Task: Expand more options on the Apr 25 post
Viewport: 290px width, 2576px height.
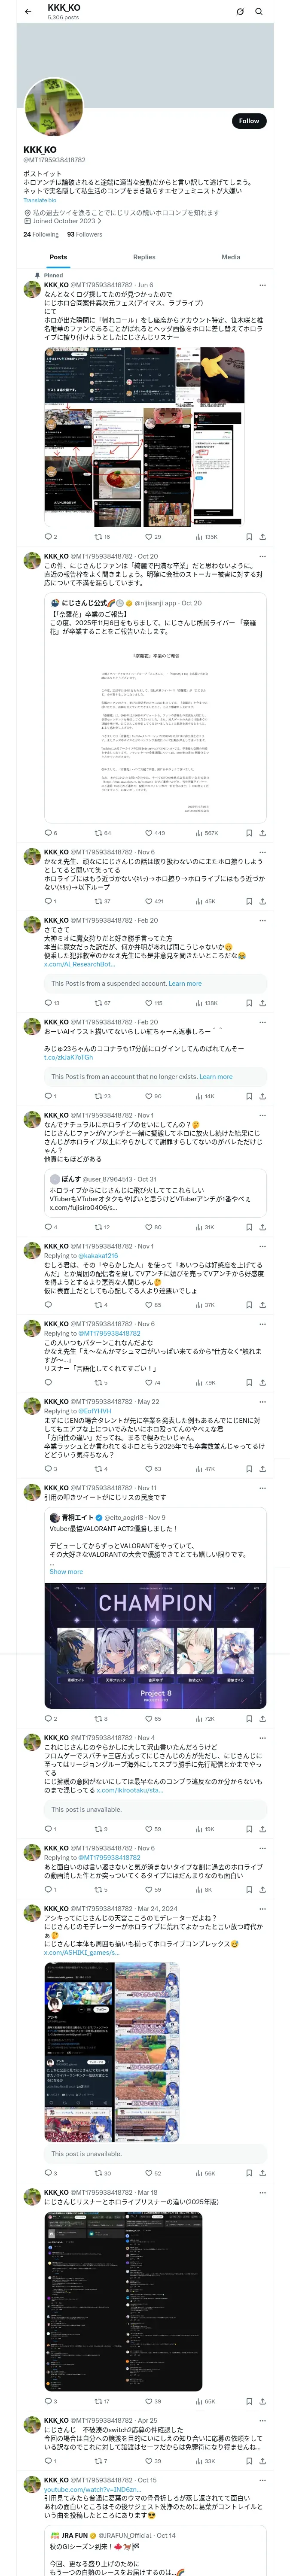Action: pos(262,2420)
